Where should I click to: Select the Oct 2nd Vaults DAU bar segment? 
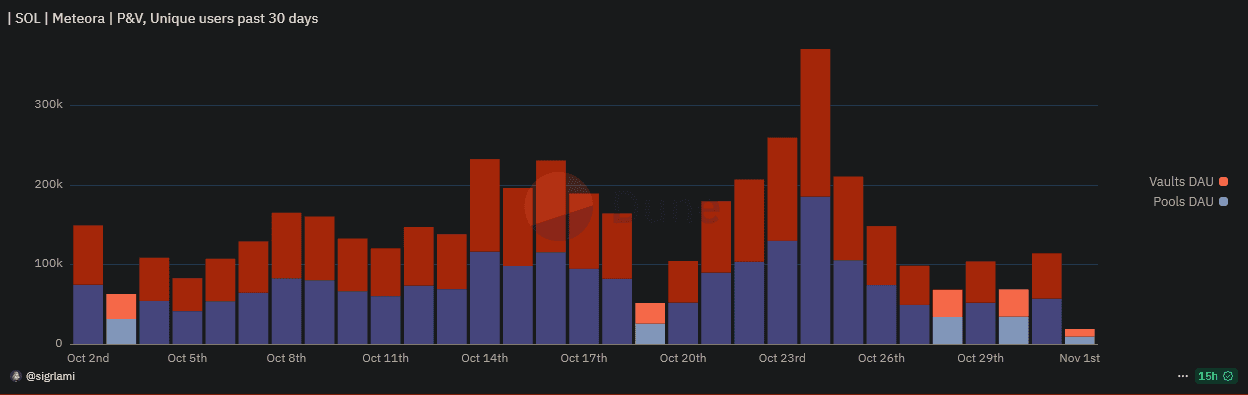point(88,255)
